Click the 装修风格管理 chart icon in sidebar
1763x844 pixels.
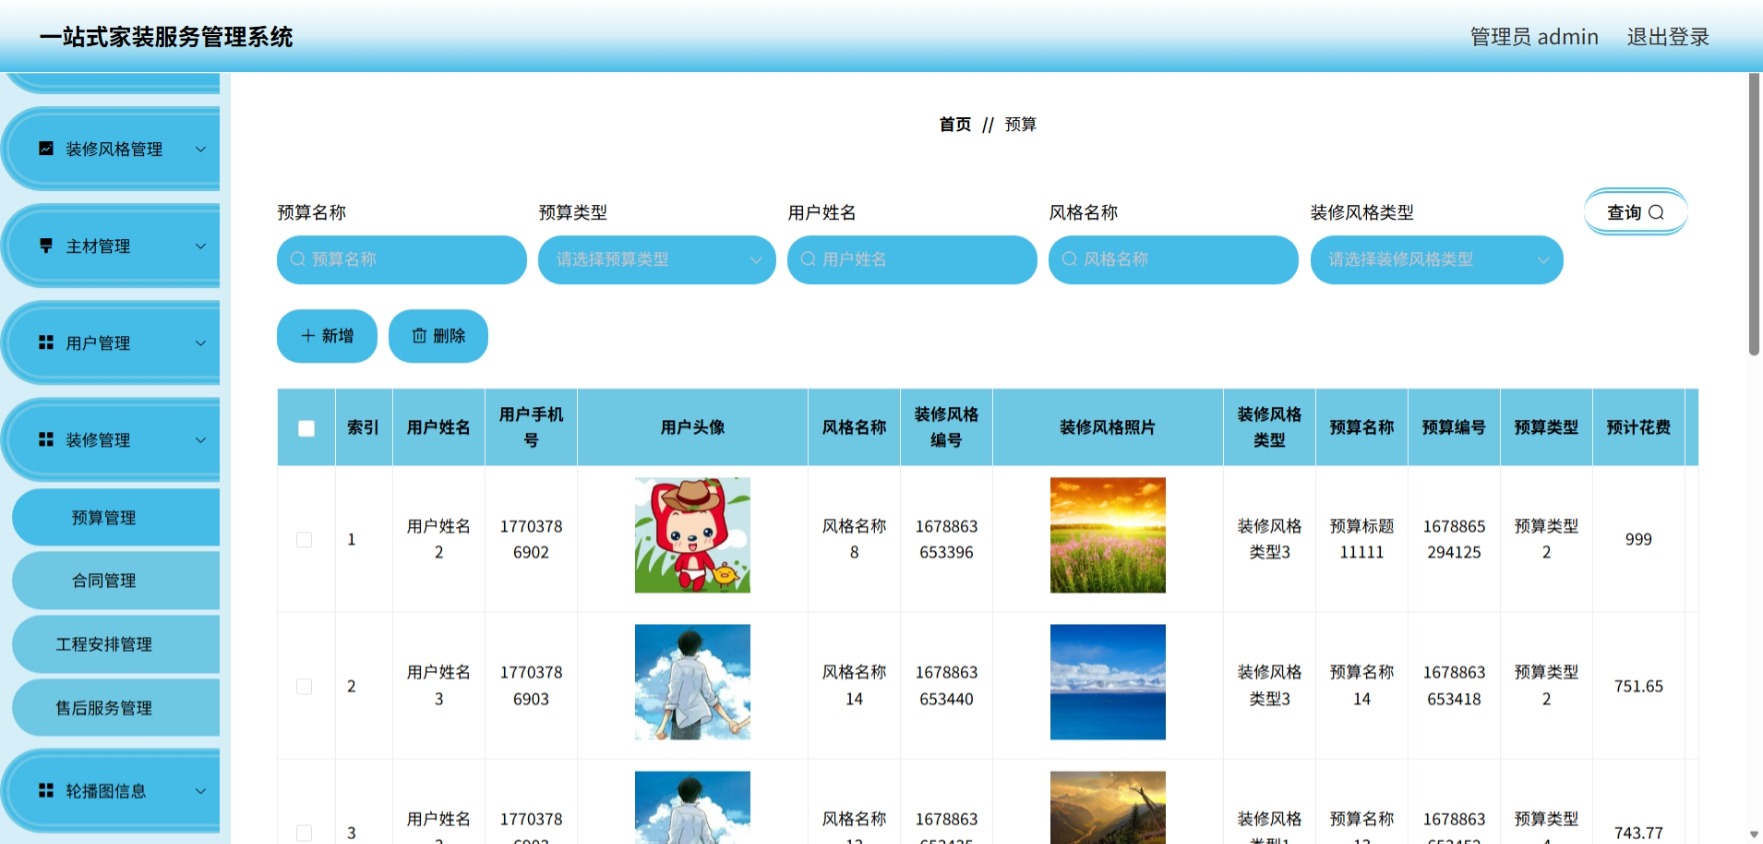[46, 149]
